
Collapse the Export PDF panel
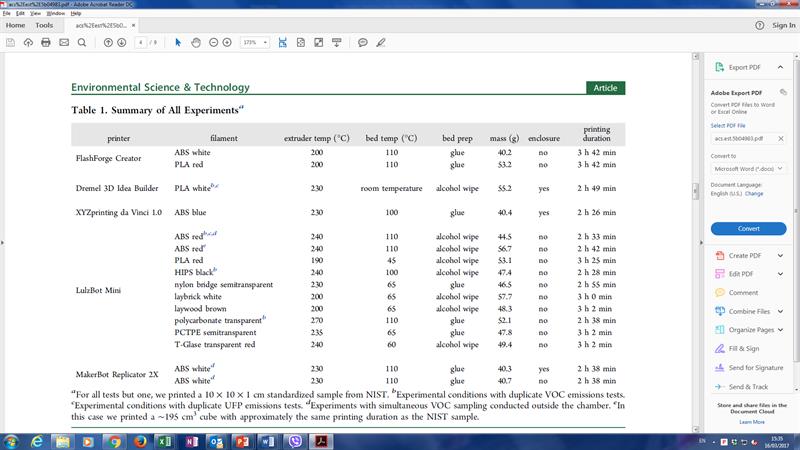coord(780,67)
